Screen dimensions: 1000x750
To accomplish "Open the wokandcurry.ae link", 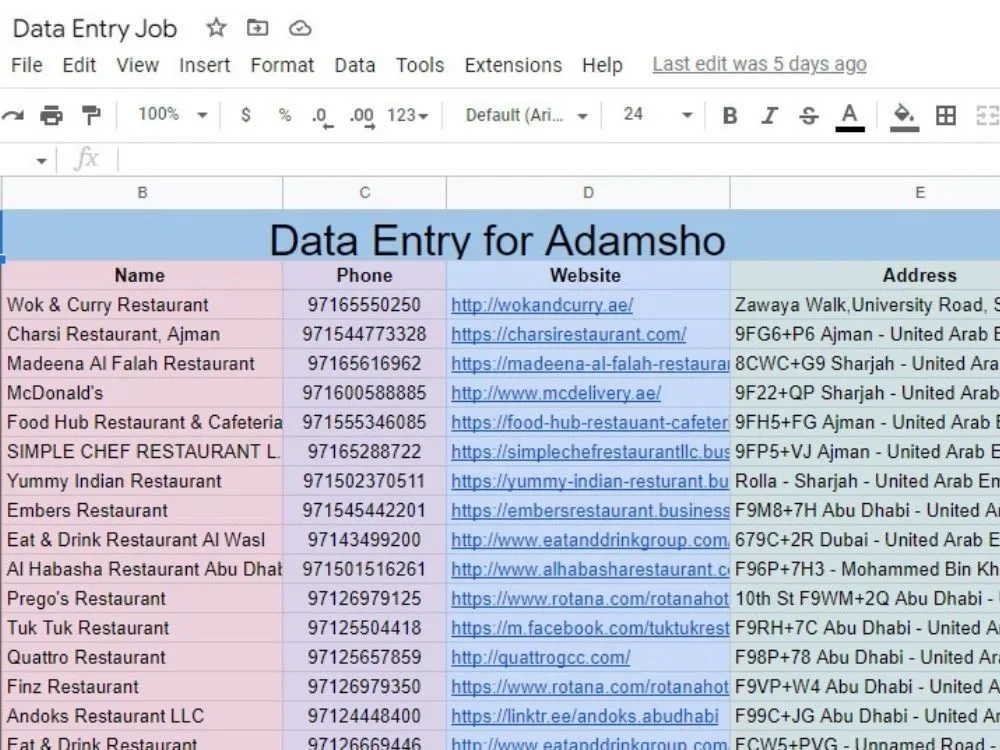I will [x=542, y=305].
